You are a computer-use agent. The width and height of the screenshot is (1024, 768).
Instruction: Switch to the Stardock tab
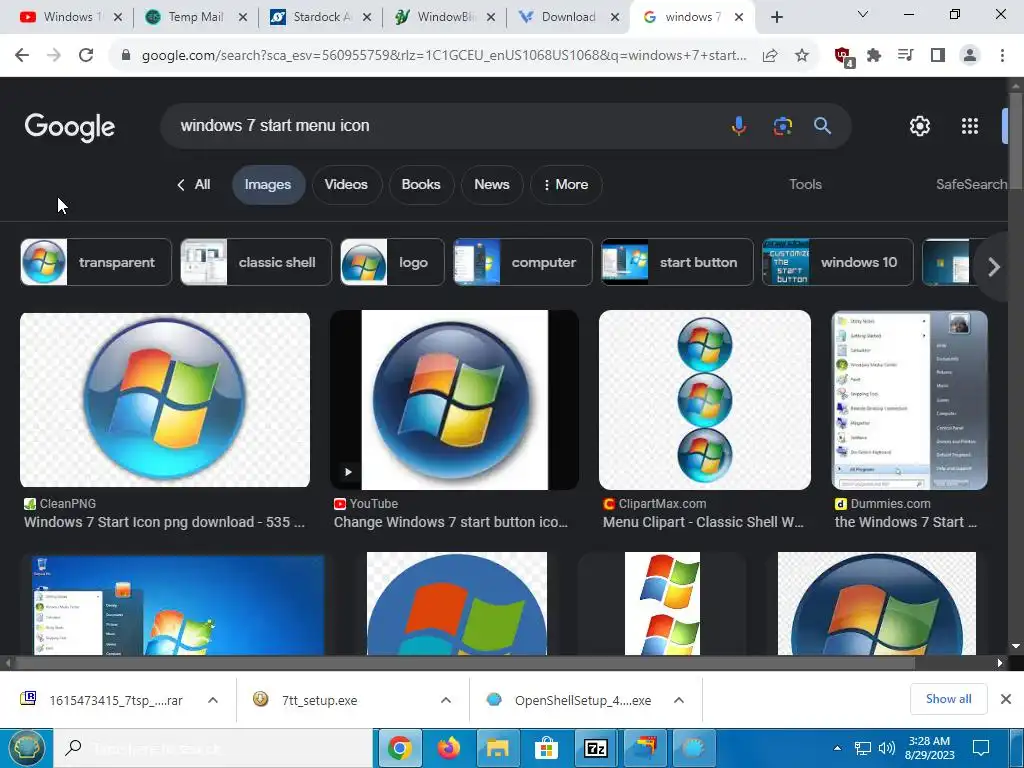point(322,17)
